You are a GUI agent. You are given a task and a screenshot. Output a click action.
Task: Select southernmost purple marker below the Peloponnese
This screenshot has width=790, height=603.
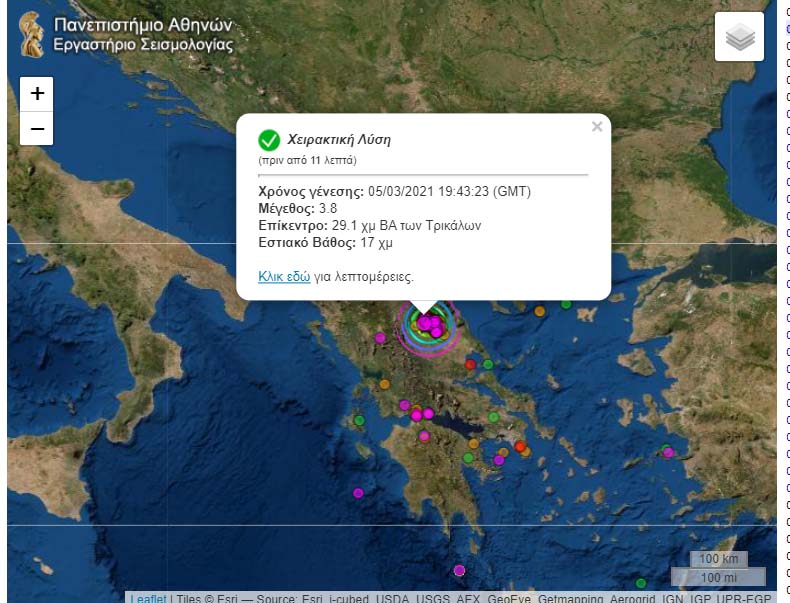[x=459, y=570]
